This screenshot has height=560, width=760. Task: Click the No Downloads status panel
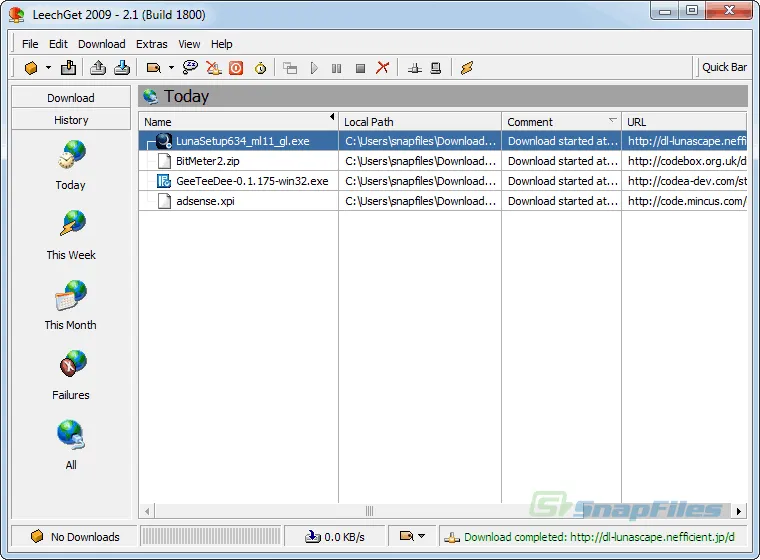pos(74,537)
